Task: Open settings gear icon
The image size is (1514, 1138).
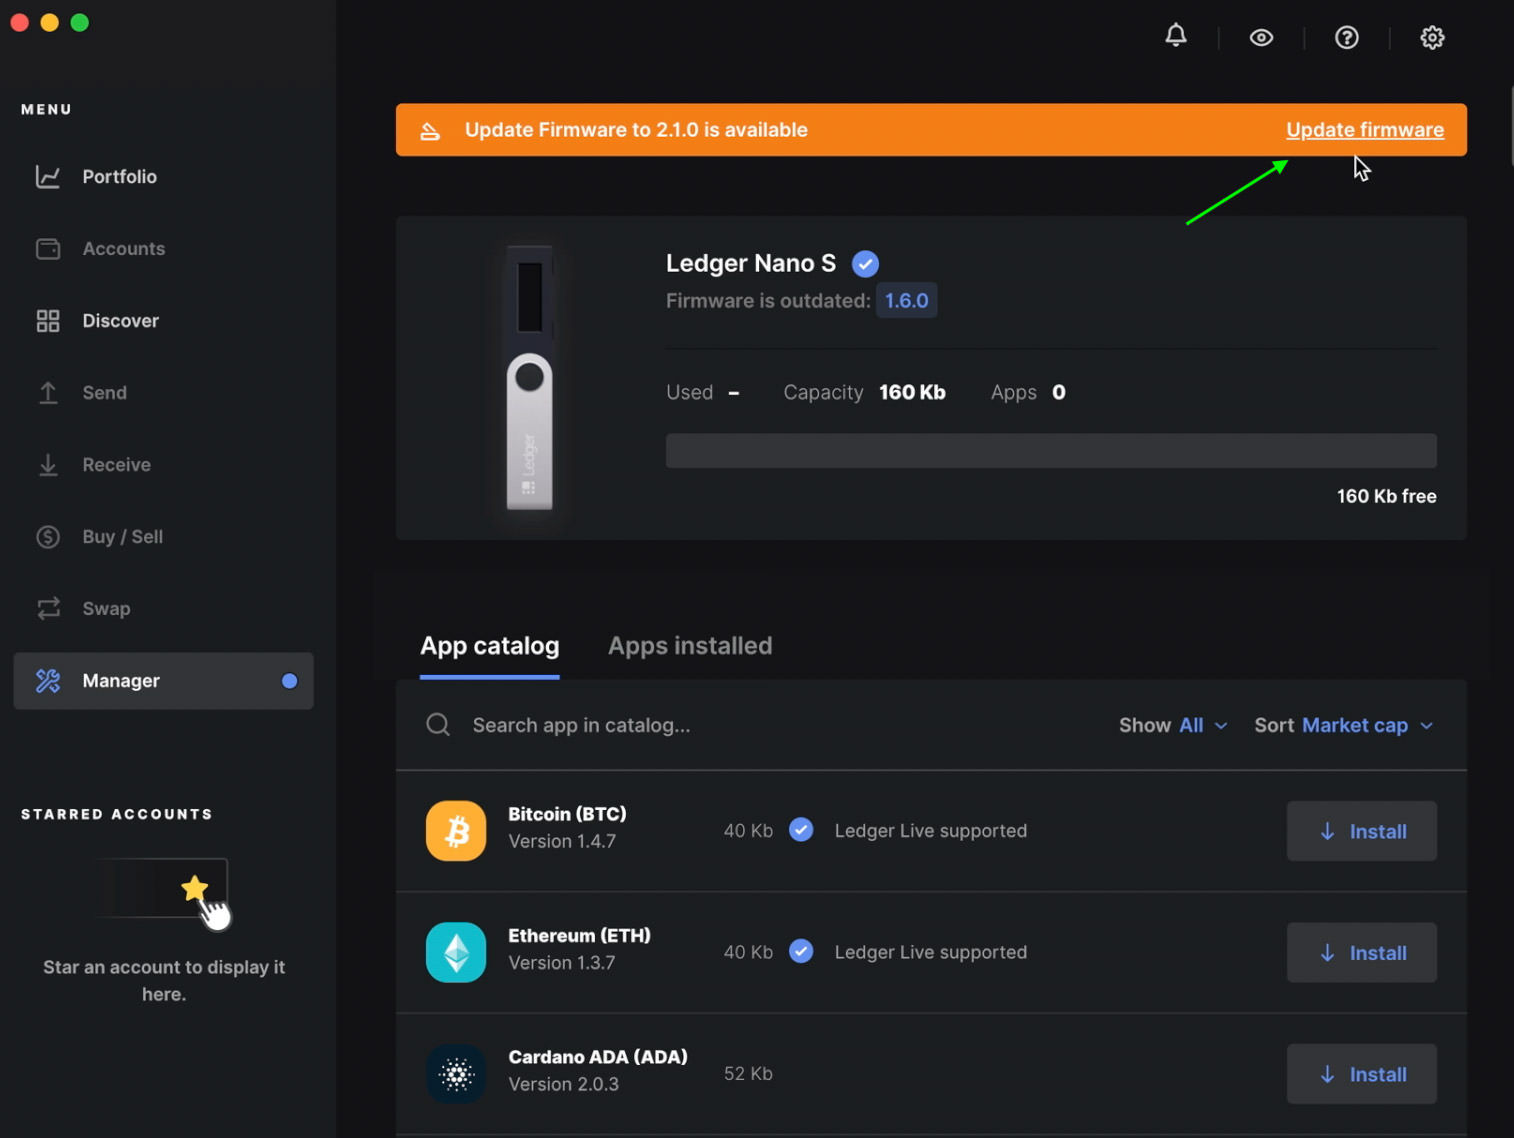Action: click(x=1432, y=37)
